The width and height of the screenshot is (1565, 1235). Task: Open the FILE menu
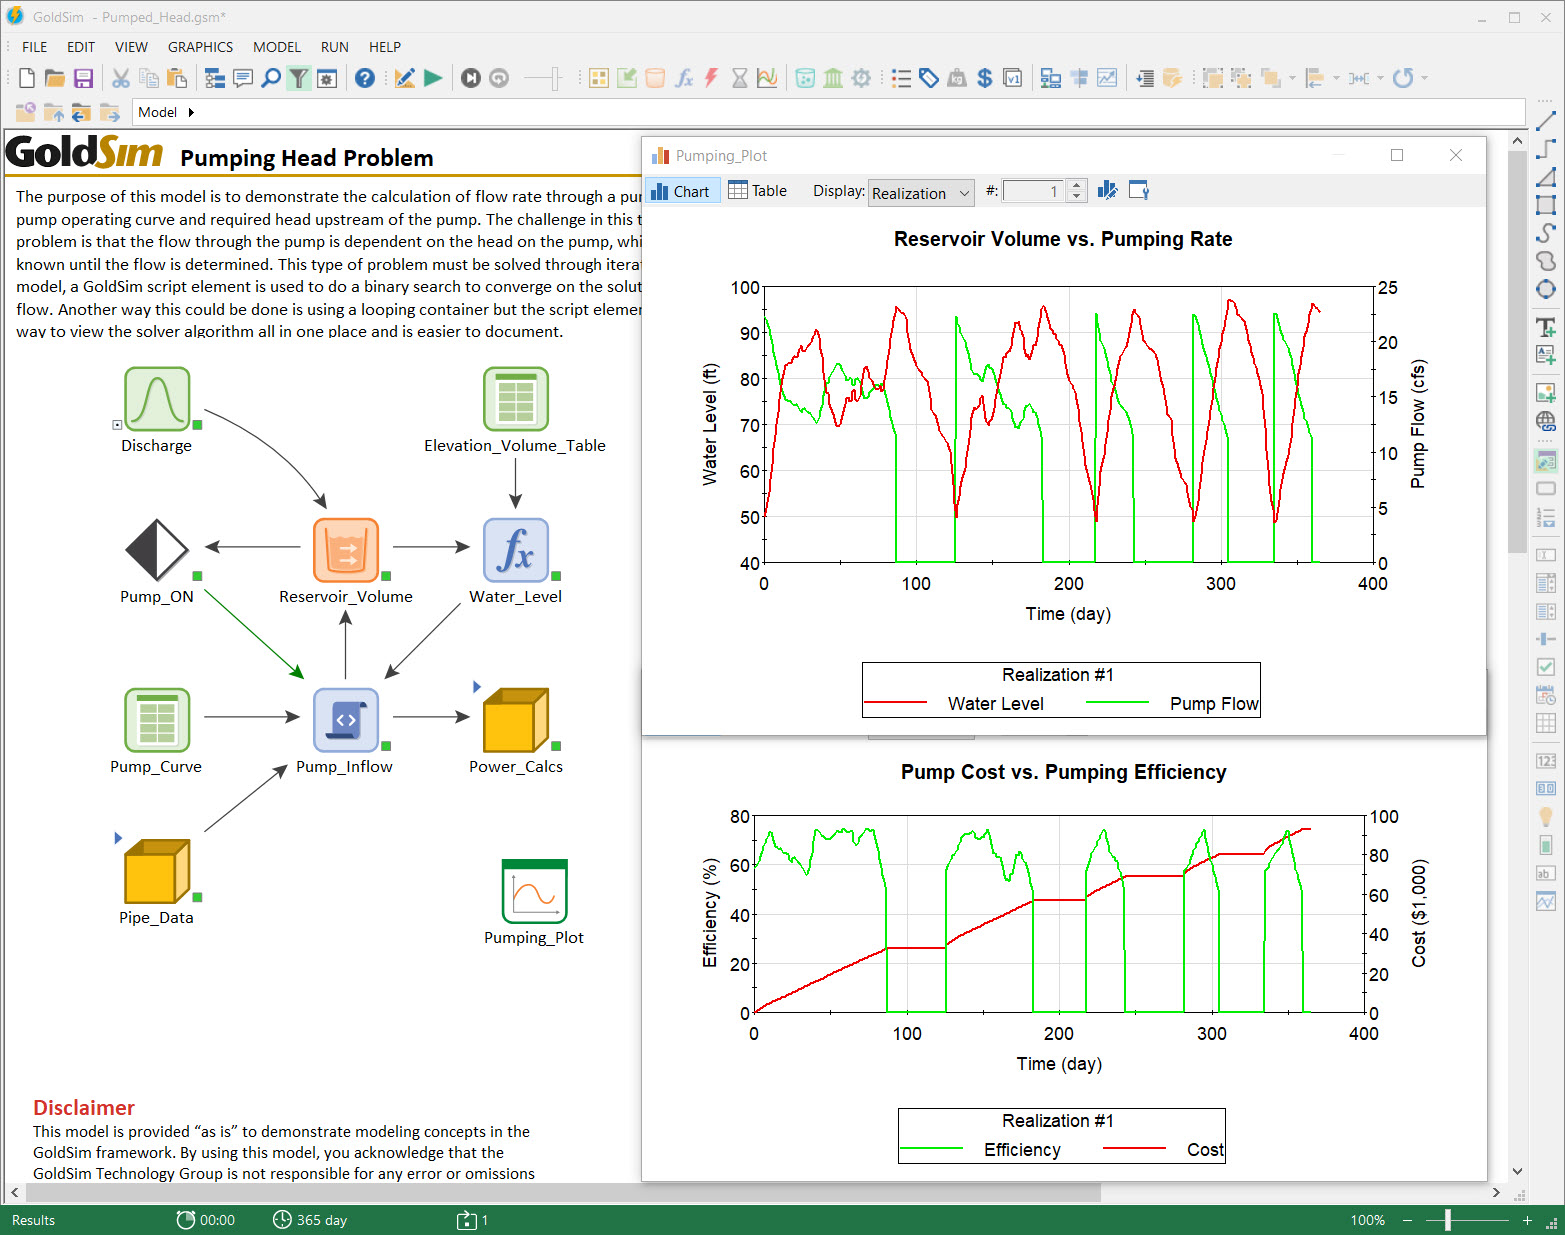click(x=35, y=47)
